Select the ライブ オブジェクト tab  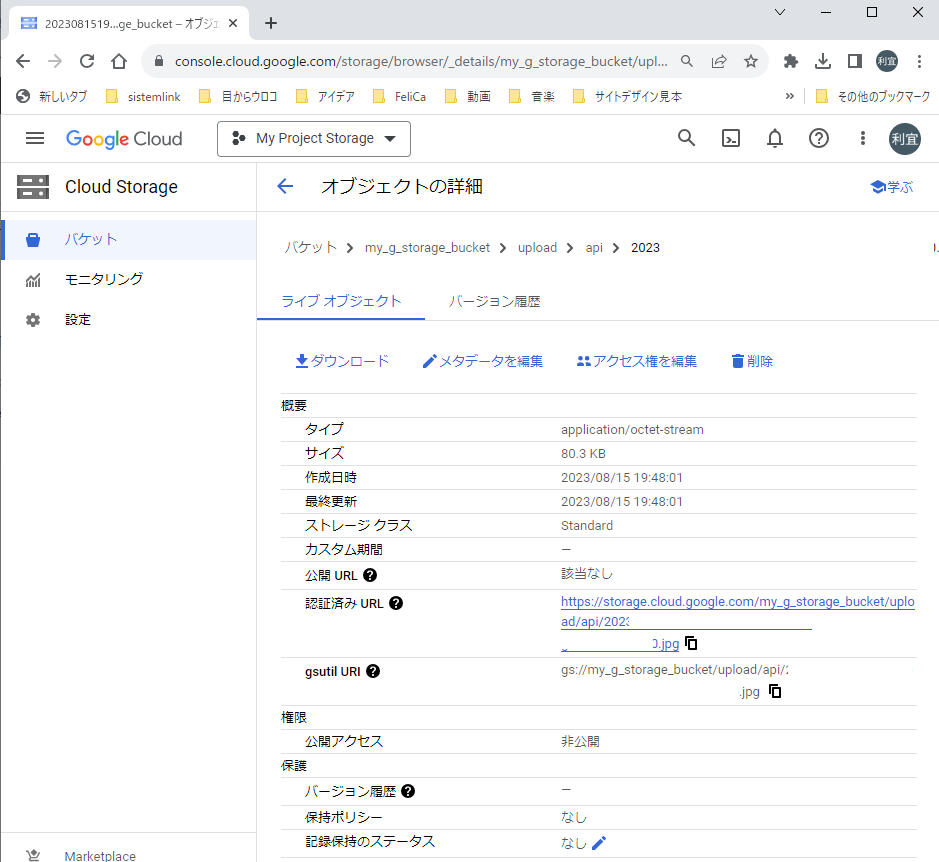coord(341,300)
